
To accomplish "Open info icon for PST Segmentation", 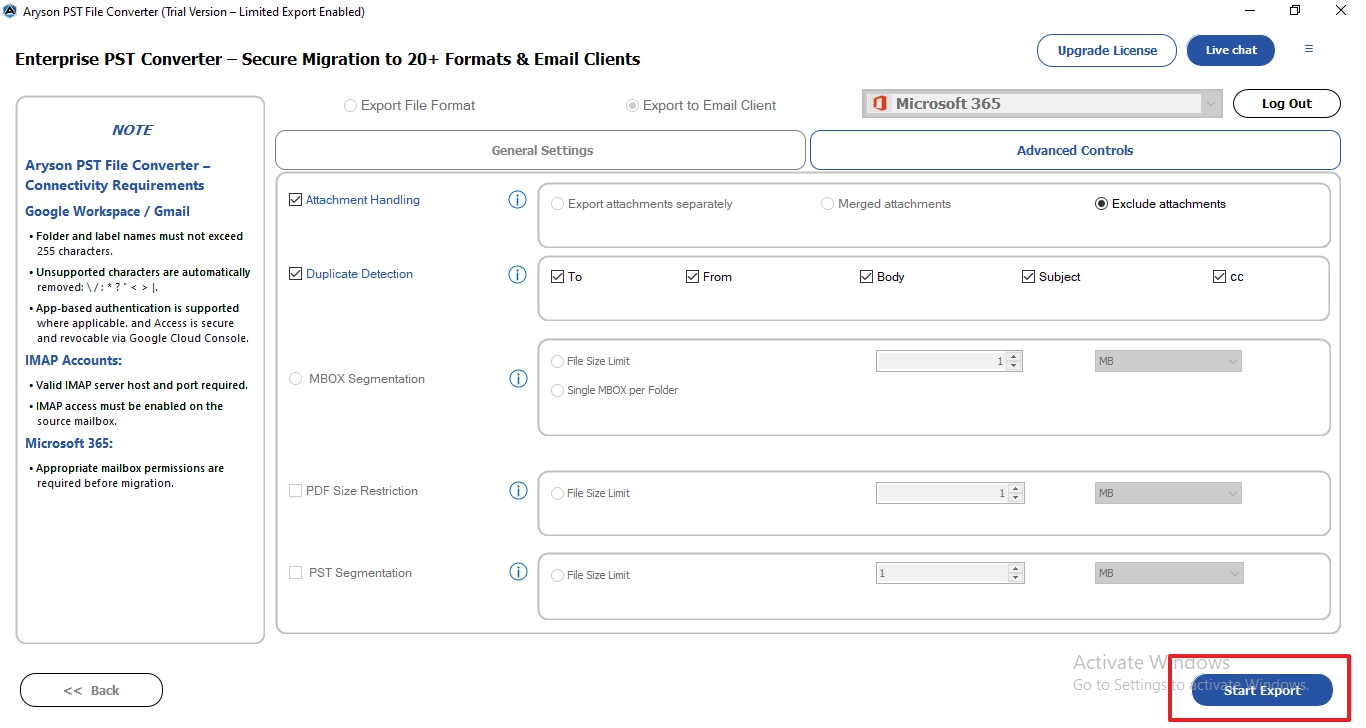I will (518, 572).
